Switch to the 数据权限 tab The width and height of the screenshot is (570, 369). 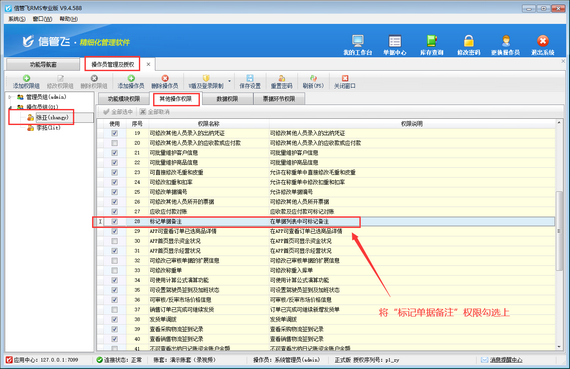(227, 99)
